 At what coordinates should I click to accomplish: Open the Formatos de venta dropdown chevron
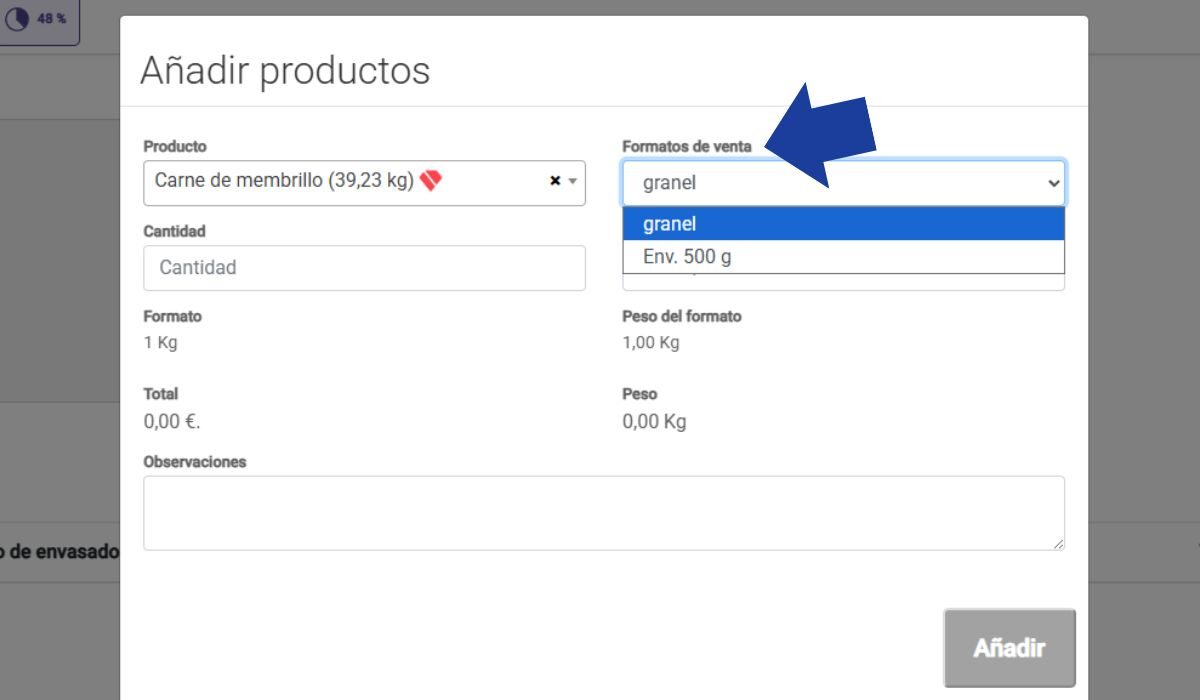(1052, 182)
